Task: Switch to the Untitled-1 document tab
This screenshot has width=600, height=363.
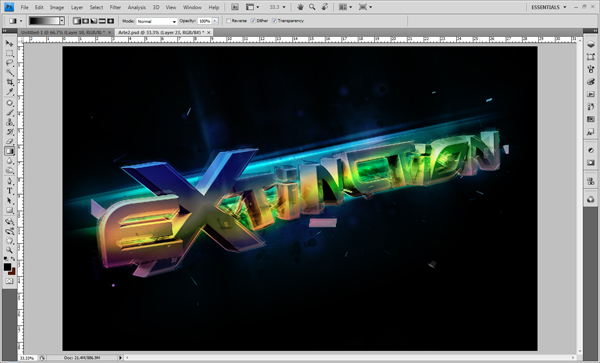Action: pos(64,33)
